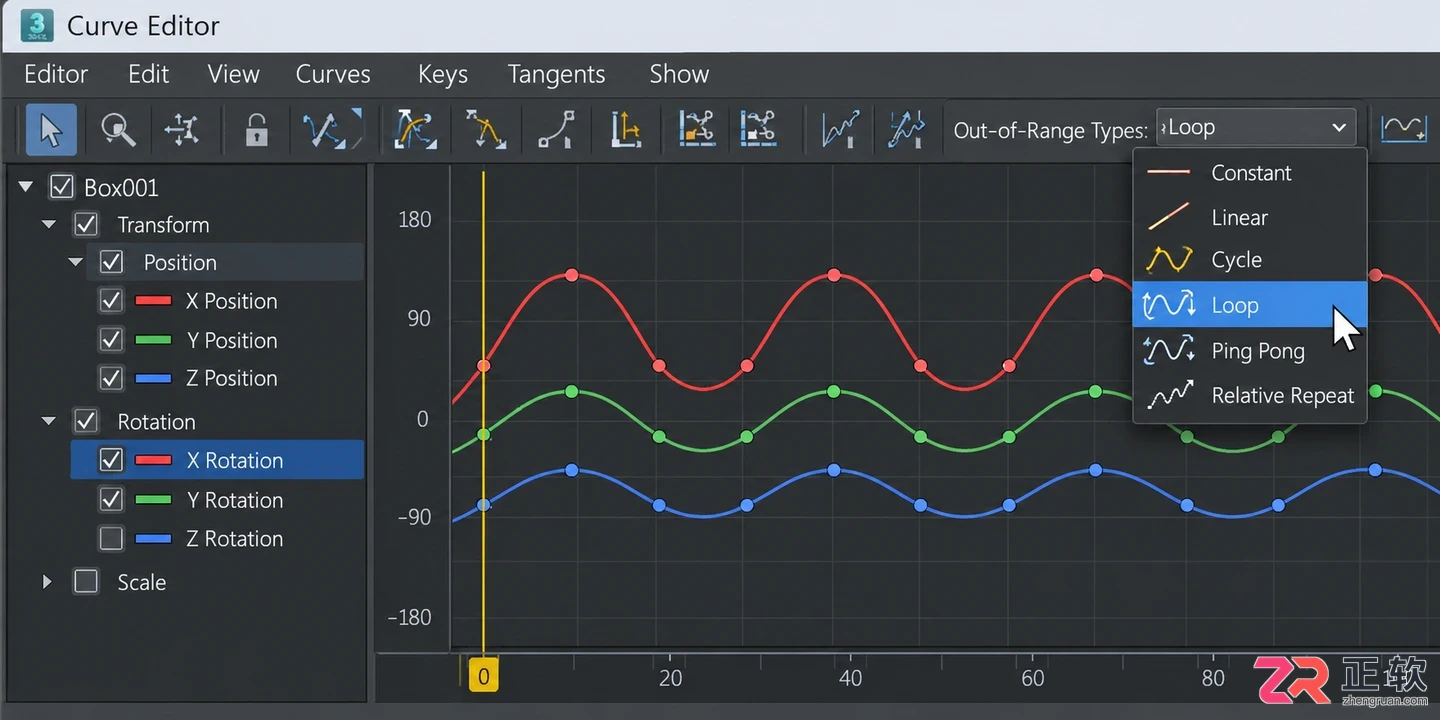Image resolution: width=1440 pixels, height=720 pixels.
Task: Select the blue draw-curve tool beside the padlock
Action: 331,129
